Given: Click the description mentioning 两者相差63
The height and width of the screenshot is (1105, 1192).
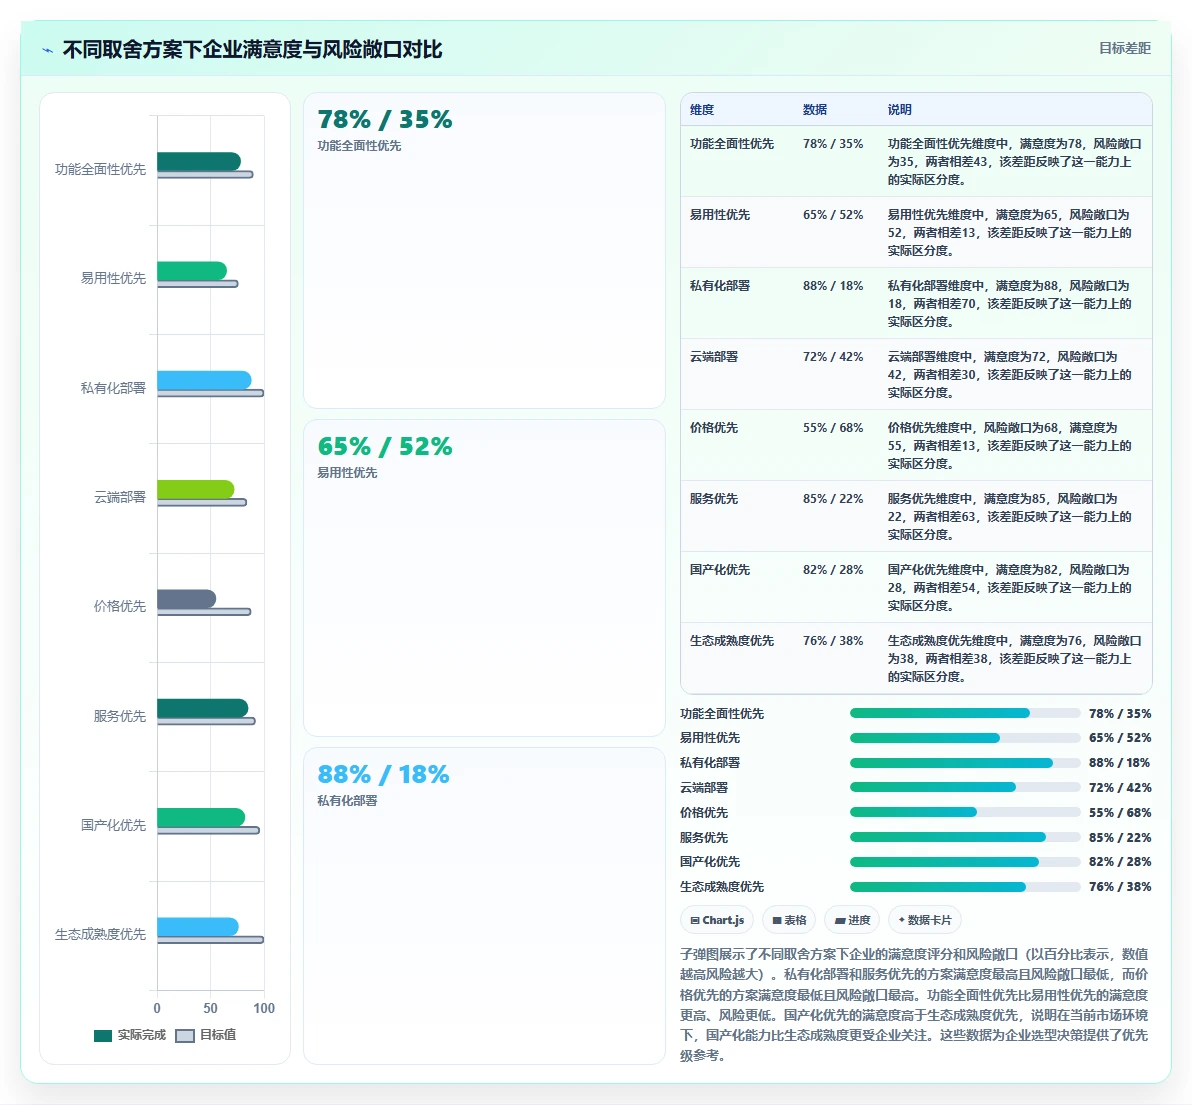Looking at the screenshot, I should 1010,517.
